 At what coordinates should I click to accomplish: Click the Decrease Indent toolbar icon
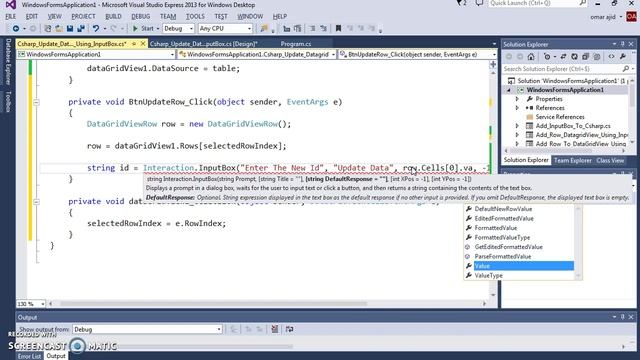coord(312,29)
